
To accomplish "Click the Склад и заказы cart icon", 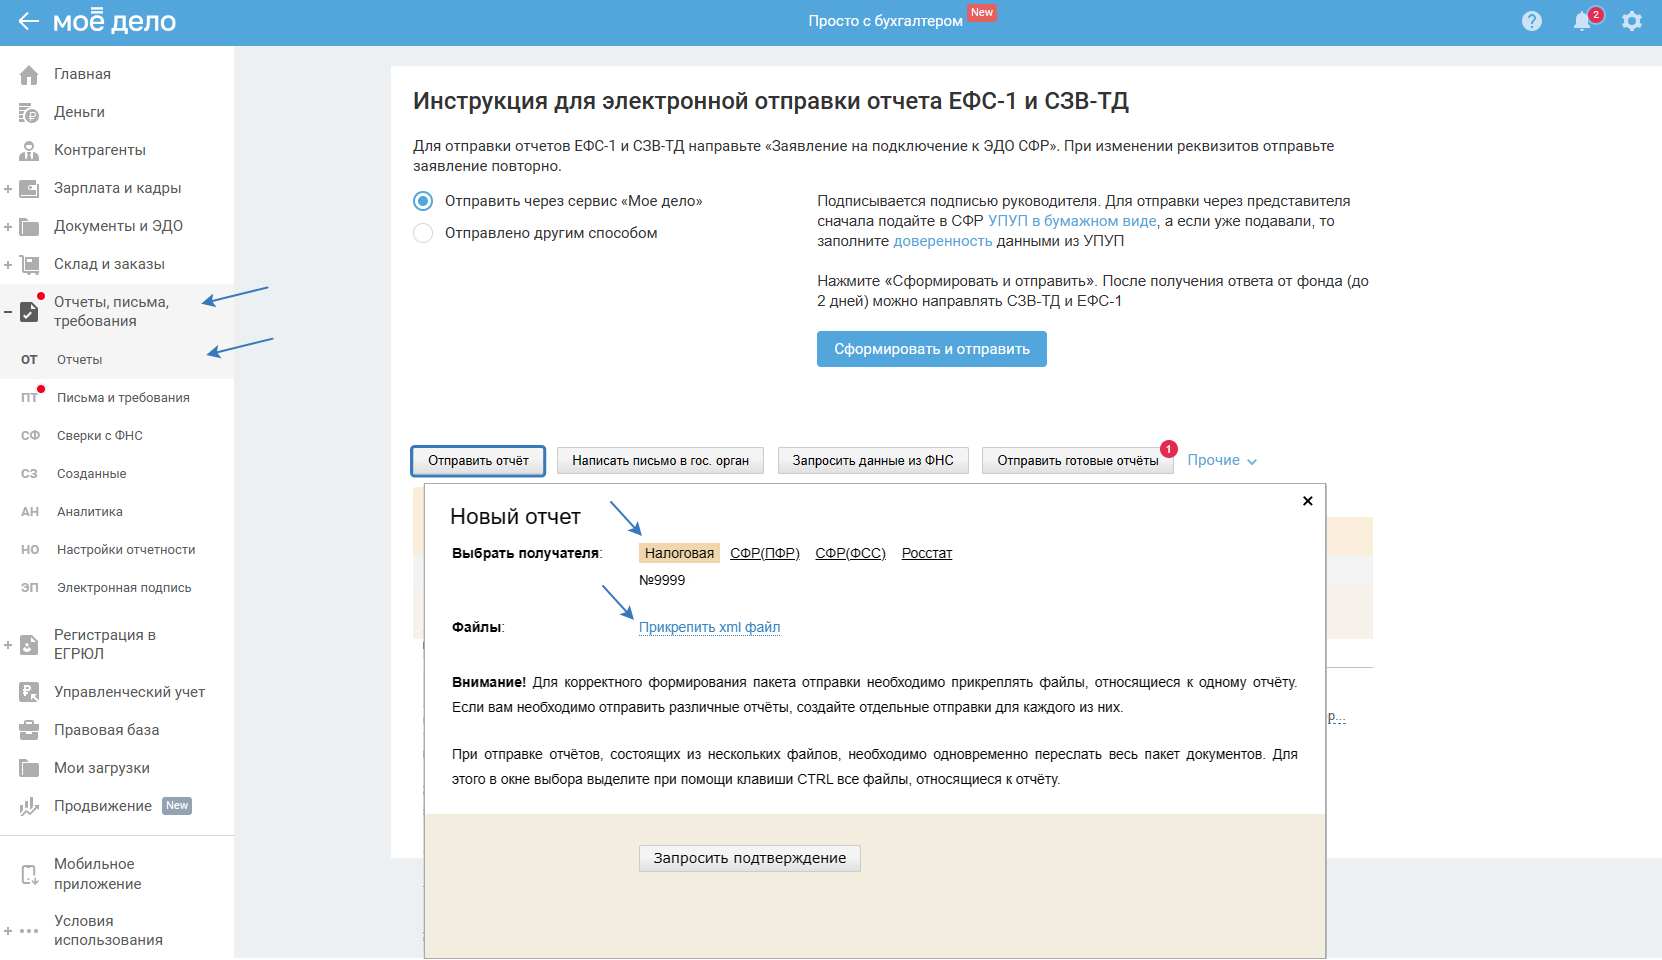I will point(29,264).
